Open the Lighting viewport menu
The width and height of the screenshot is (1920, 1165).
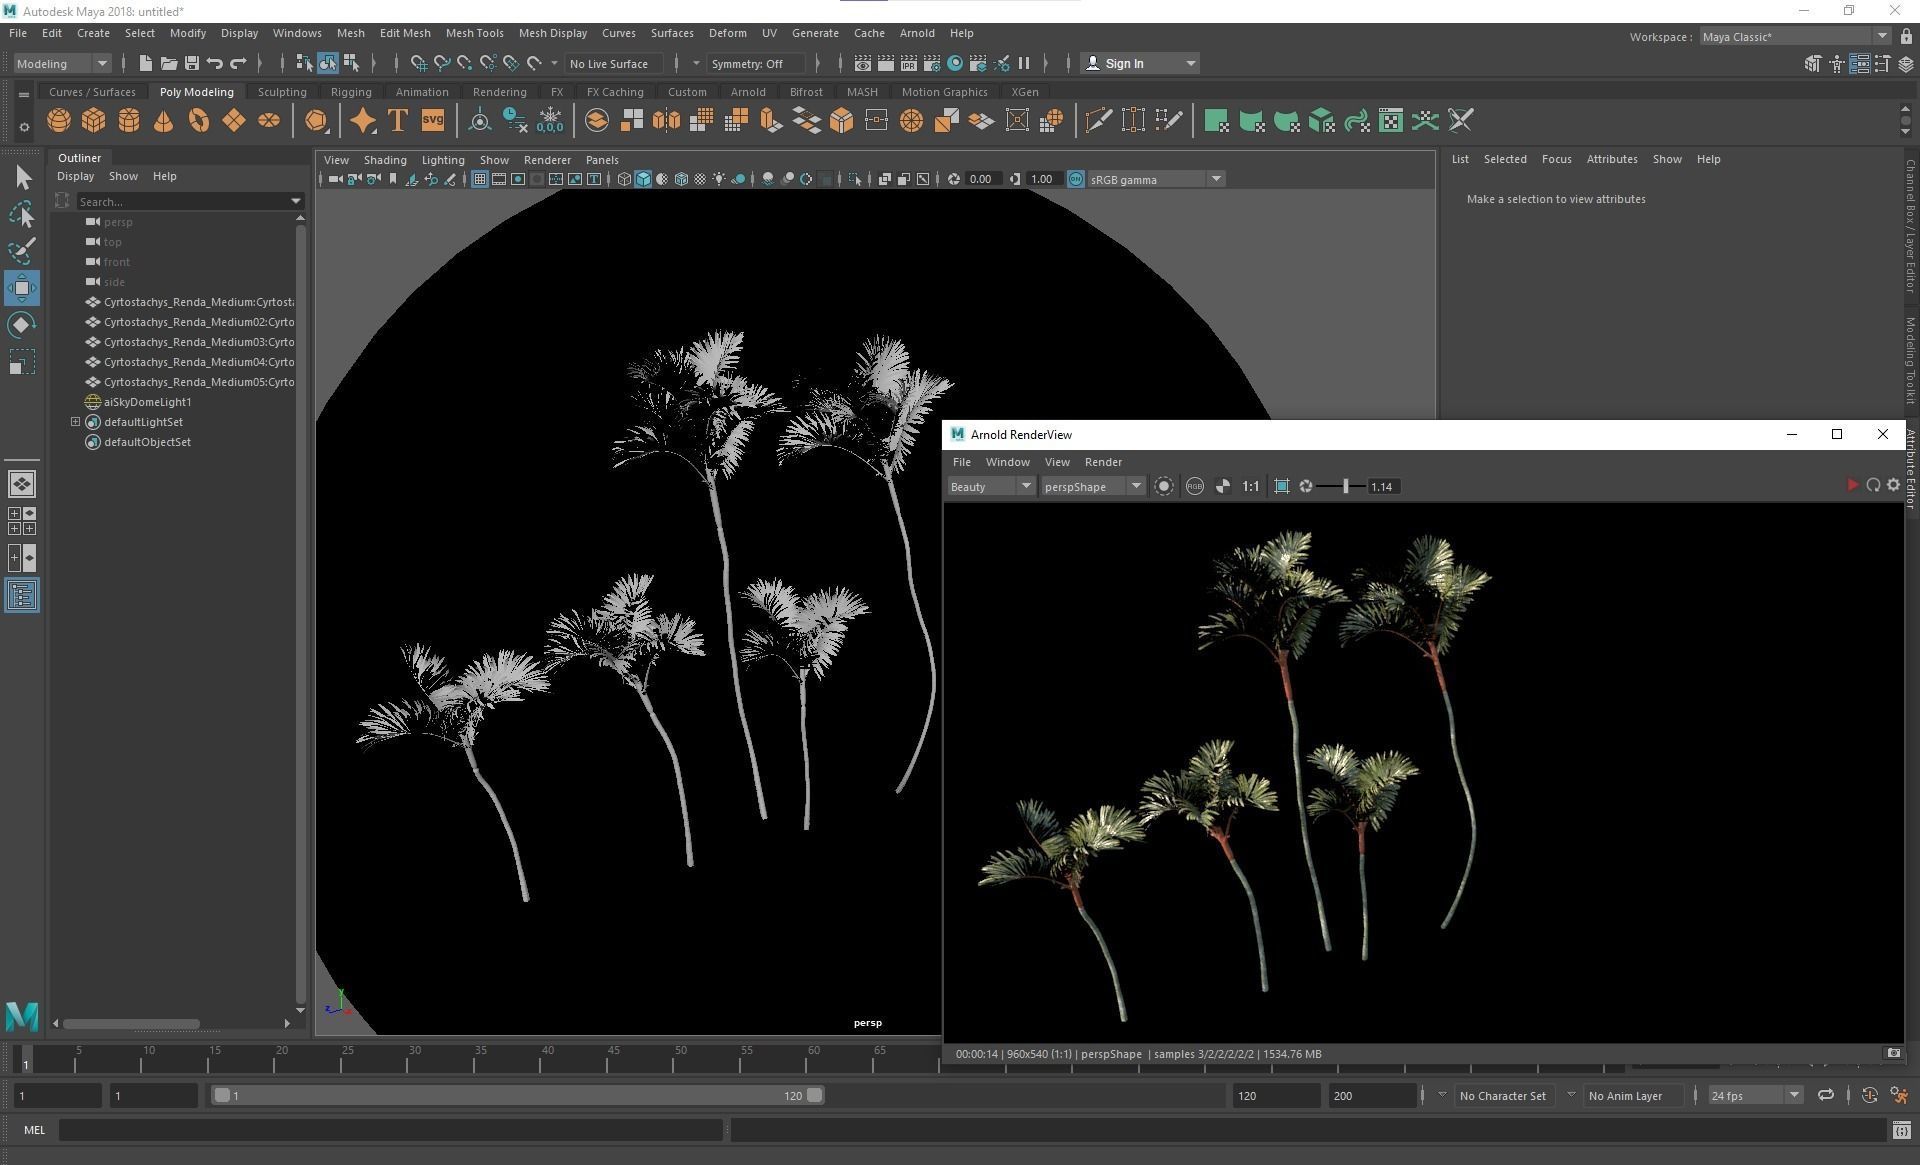[442, 160]
